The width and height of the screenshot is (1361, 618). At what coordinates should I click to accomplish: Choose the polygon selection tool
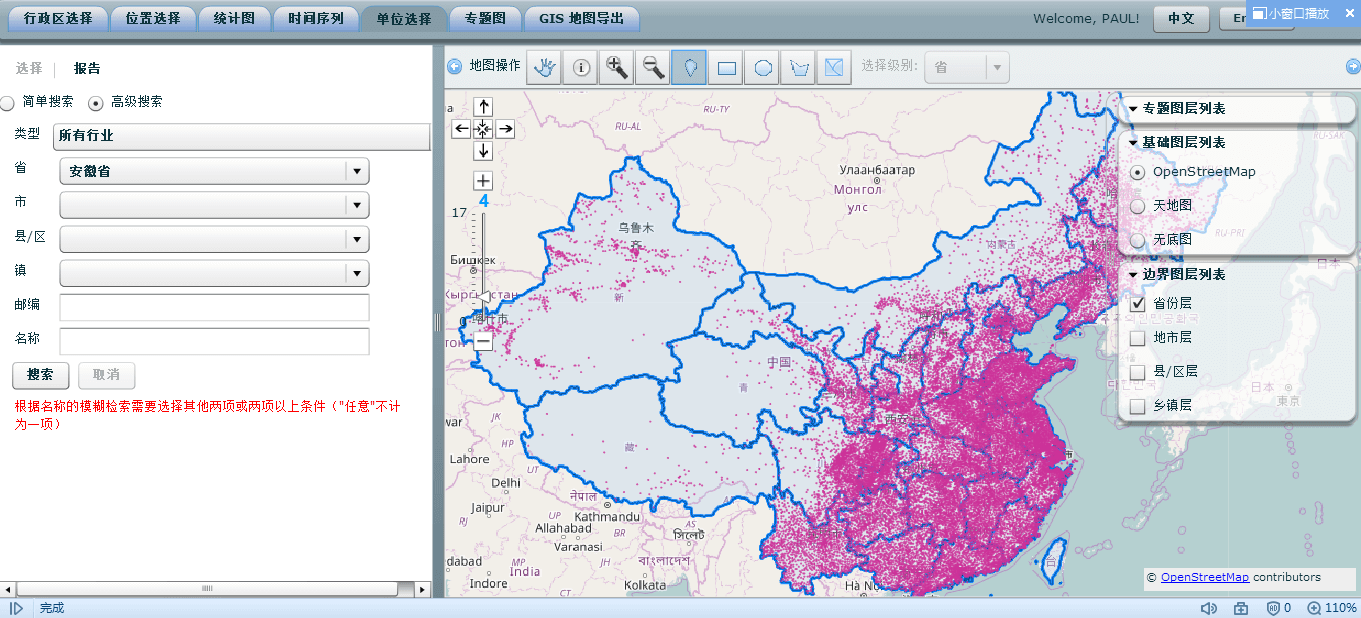point(798,67)
